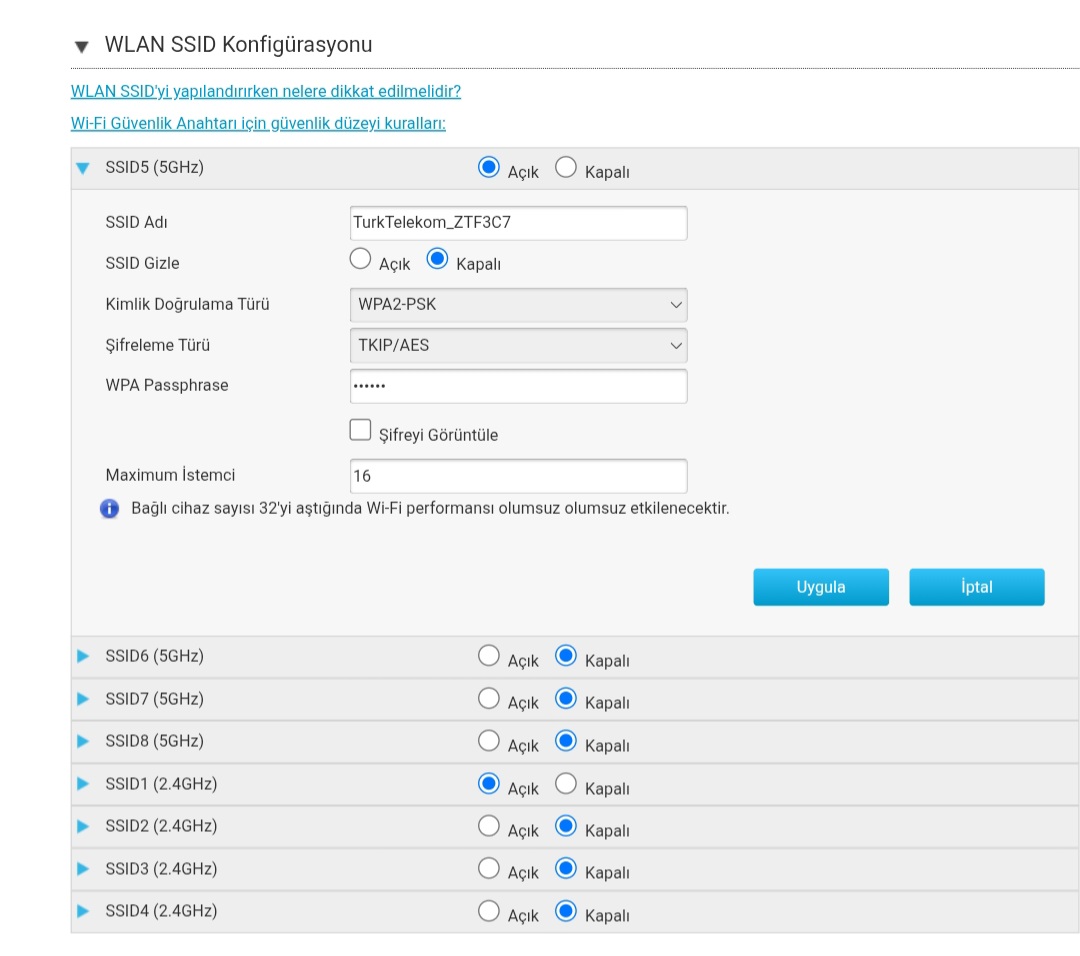Expand the SSID1 (2.4GHz) row

[83, 784]
